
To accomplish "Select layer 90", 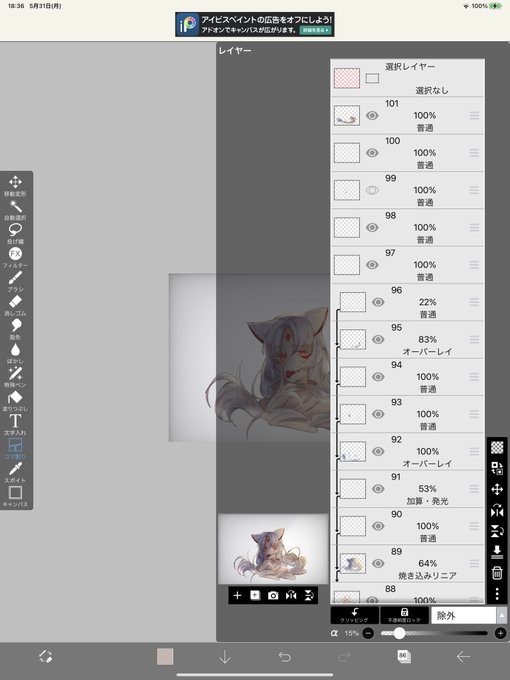I will click(408, 526).
